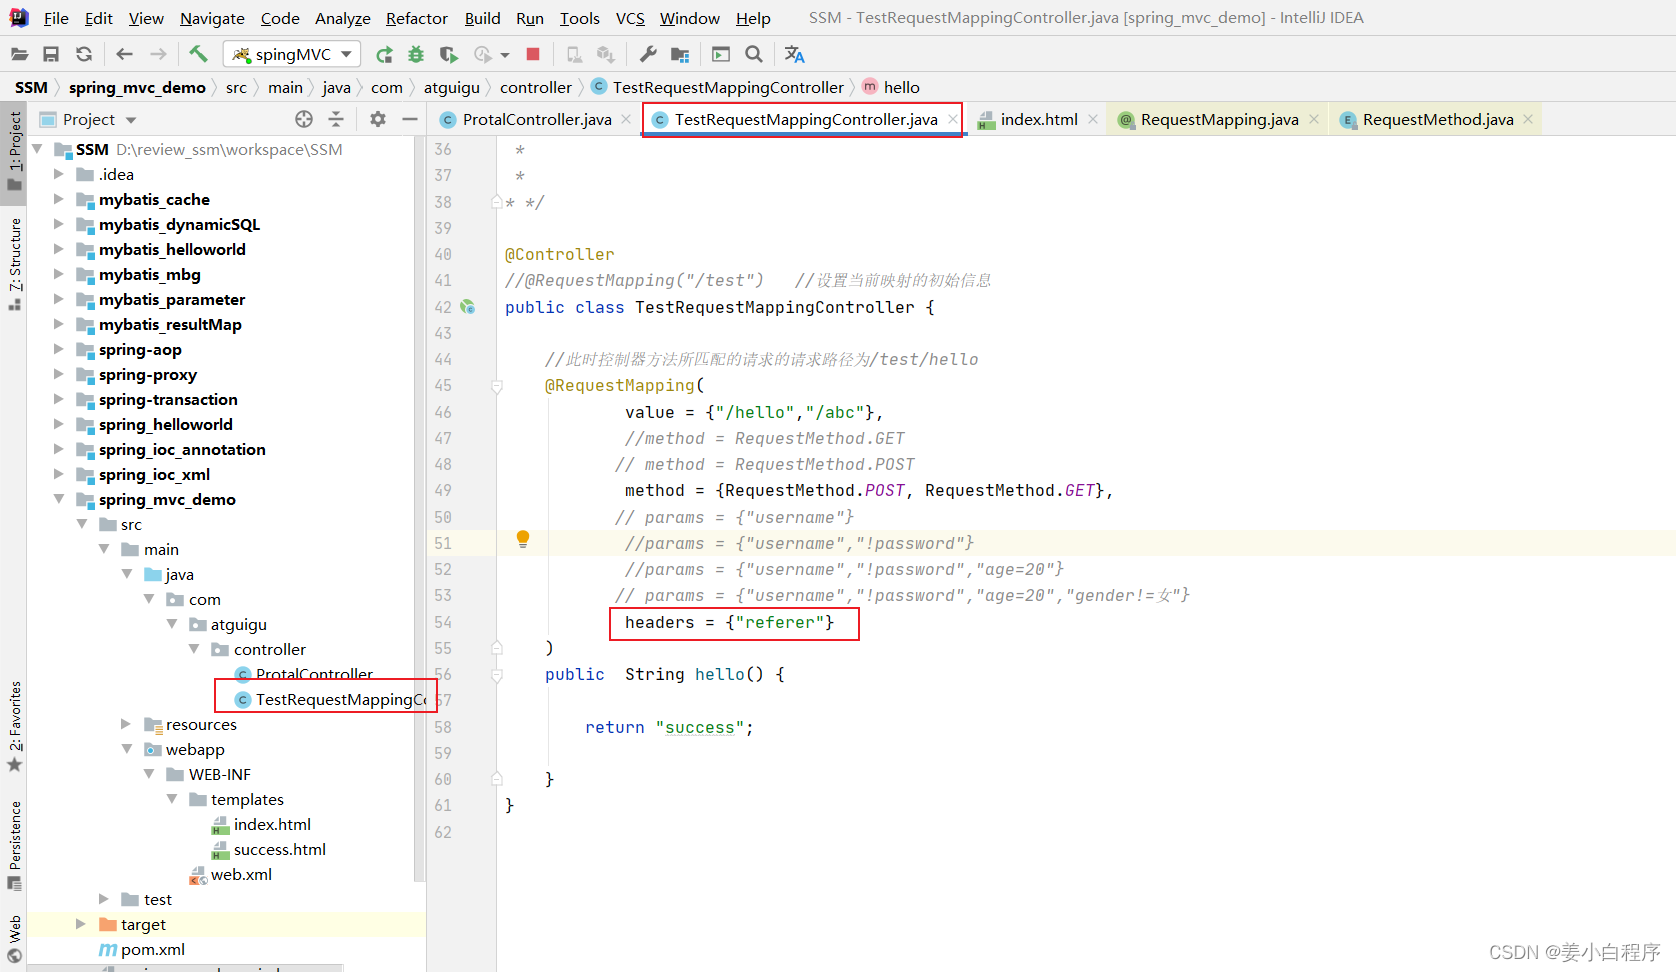Screen dimensions: 1676x972
Task: Open Search Everywhere magnifier icon
Action: tap(754, 54)
